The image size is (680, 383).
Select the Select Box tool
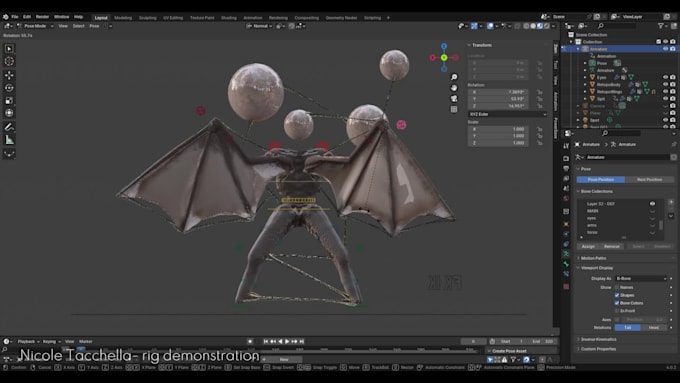[9, 49]
